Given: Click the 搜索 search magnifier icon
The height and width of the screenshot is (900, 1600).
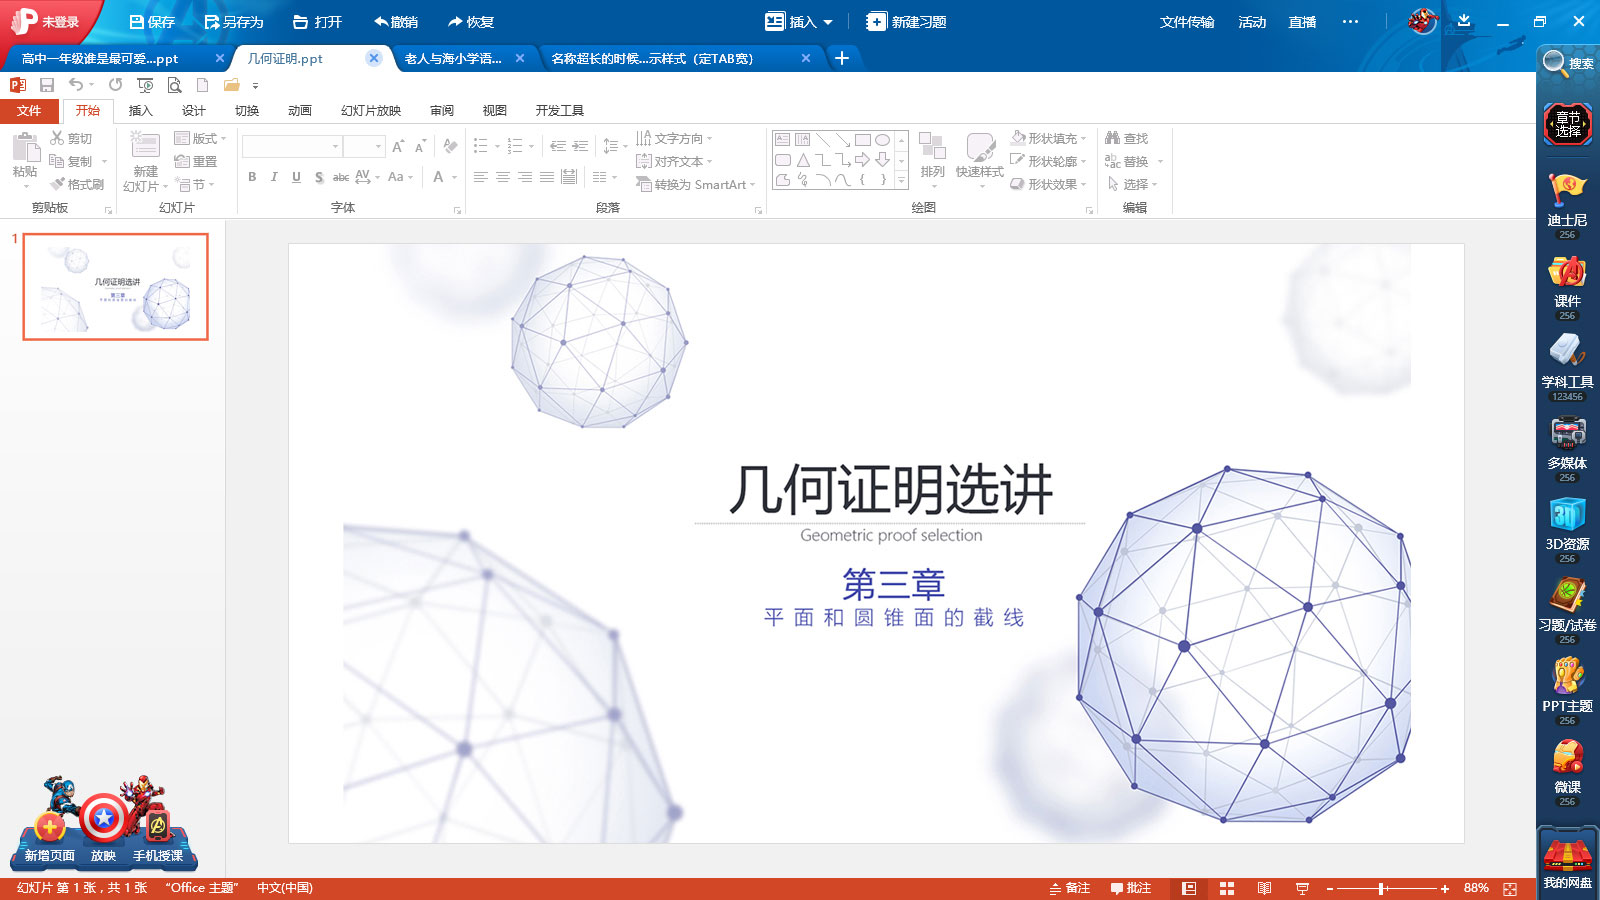Looking at the screenshot, I should (1567, 63).
